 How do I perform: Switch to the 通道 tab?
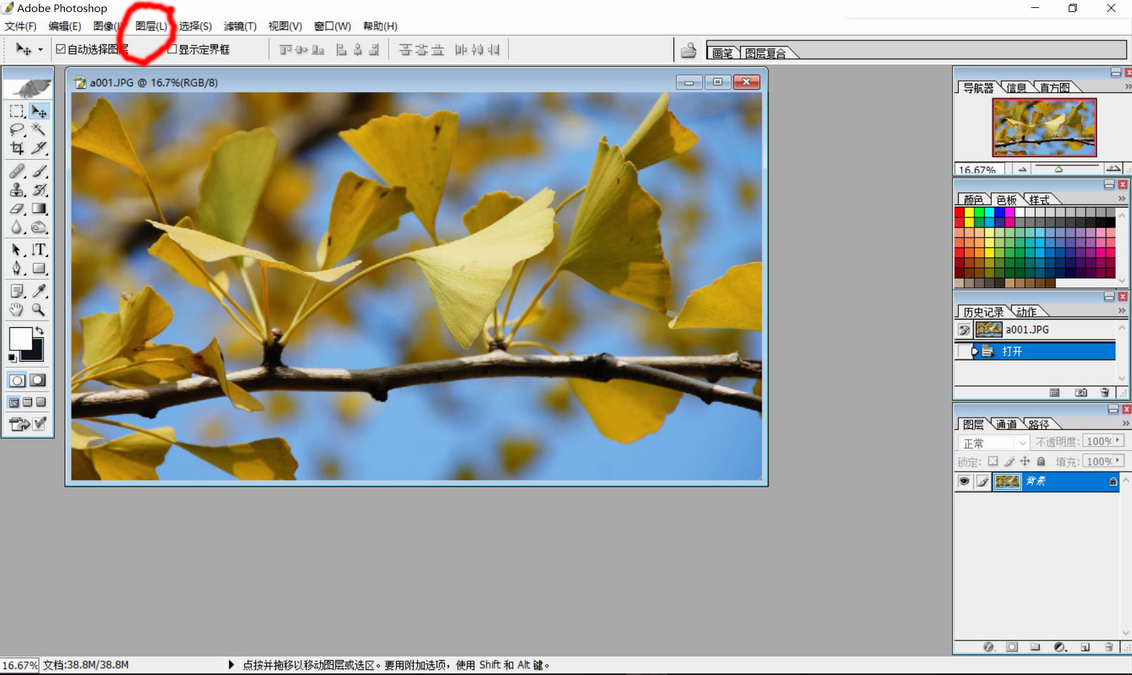1006,424
